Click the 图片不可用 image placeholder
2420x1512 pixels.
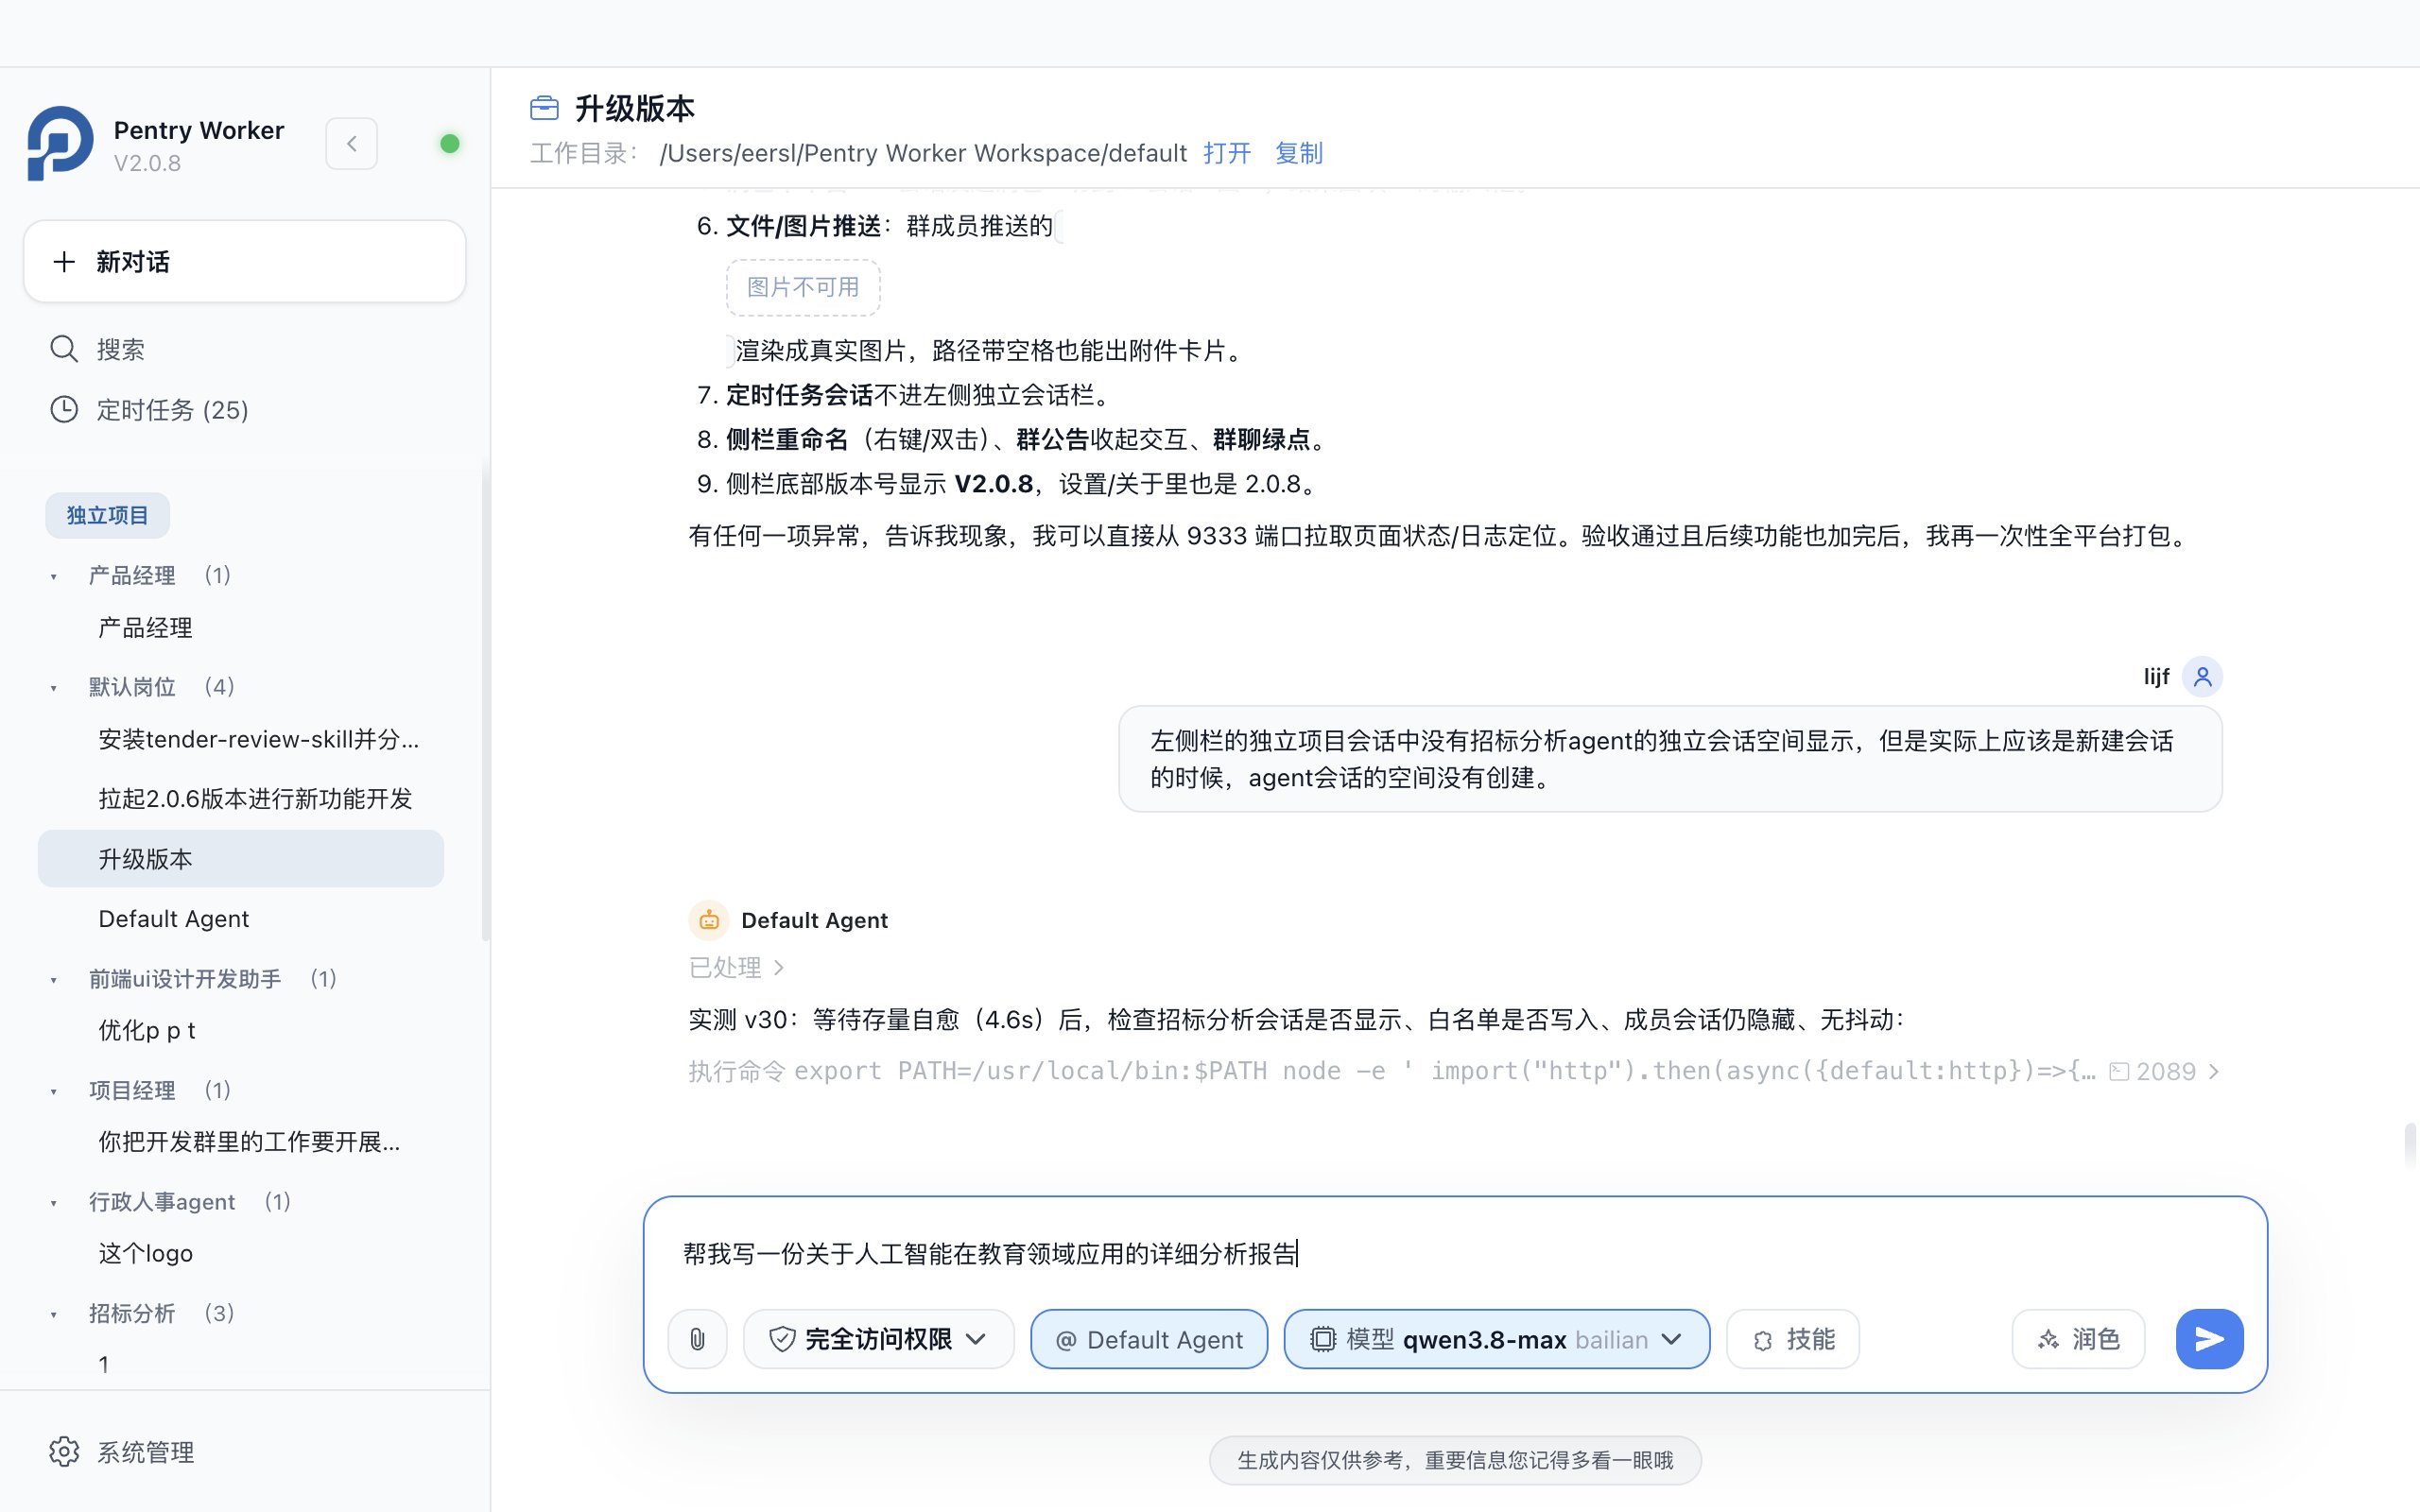coord(803,287)
